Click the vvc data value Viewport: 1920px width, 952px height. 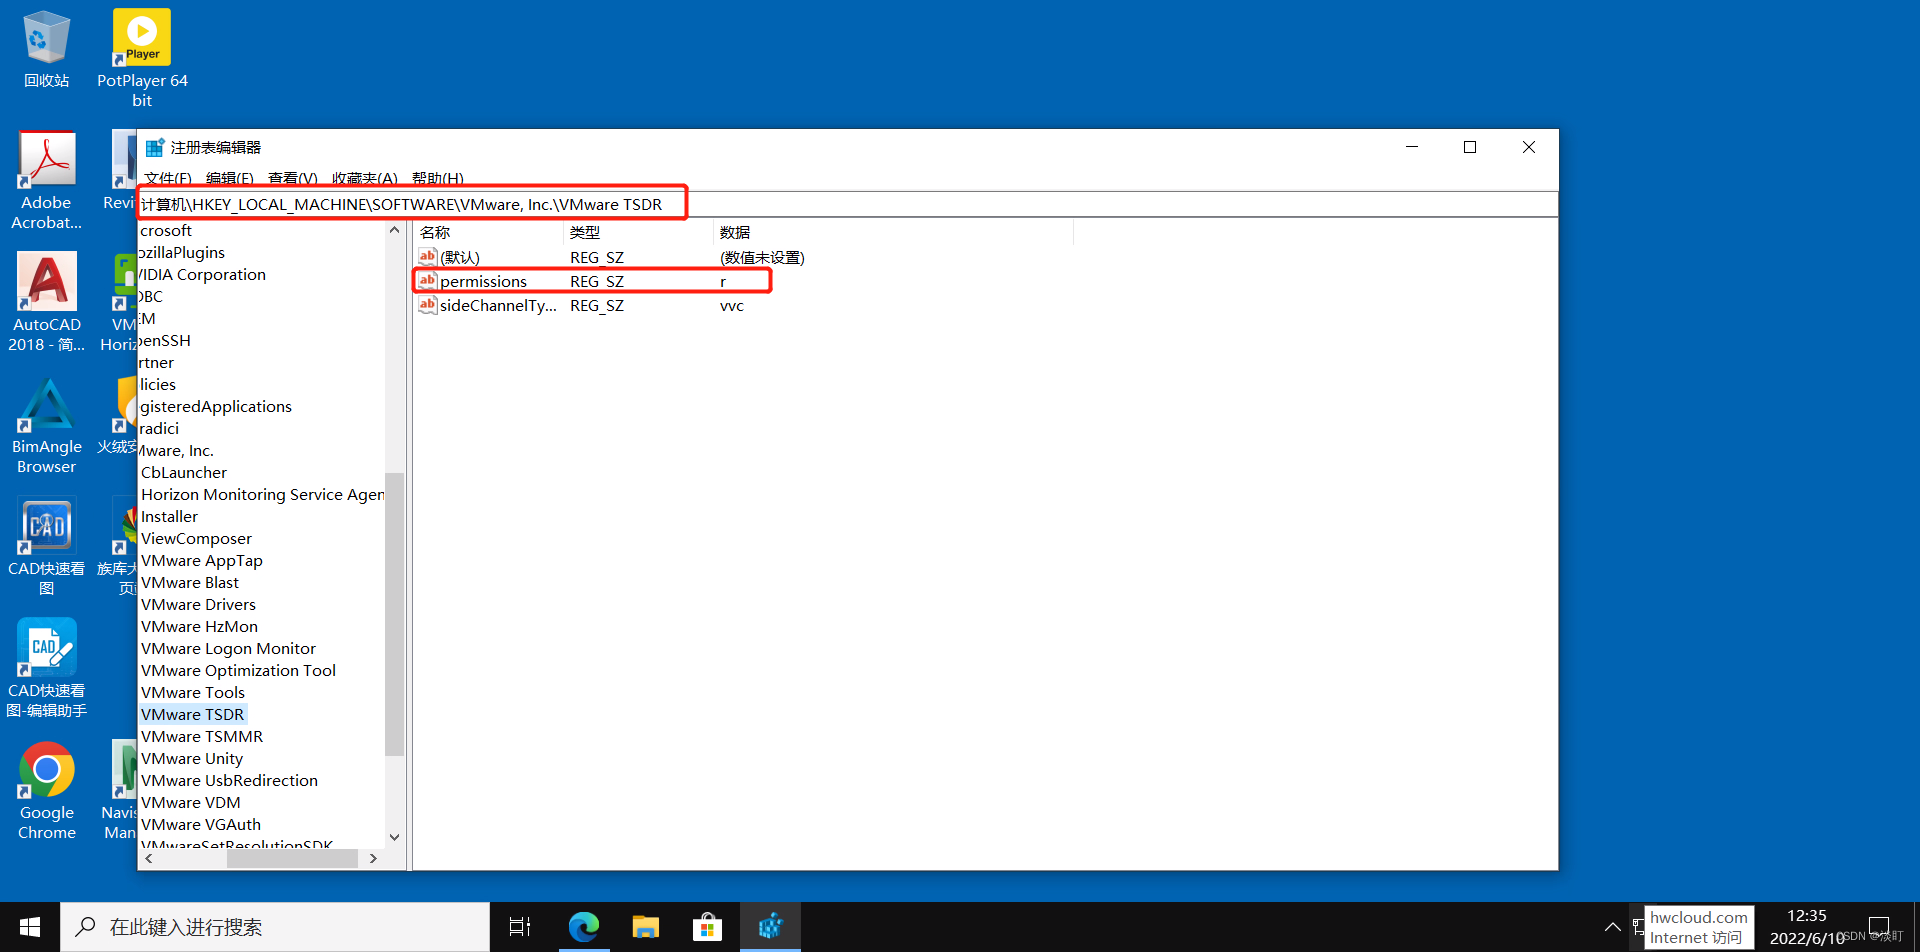pyautogui.click(x=732, y=305)
